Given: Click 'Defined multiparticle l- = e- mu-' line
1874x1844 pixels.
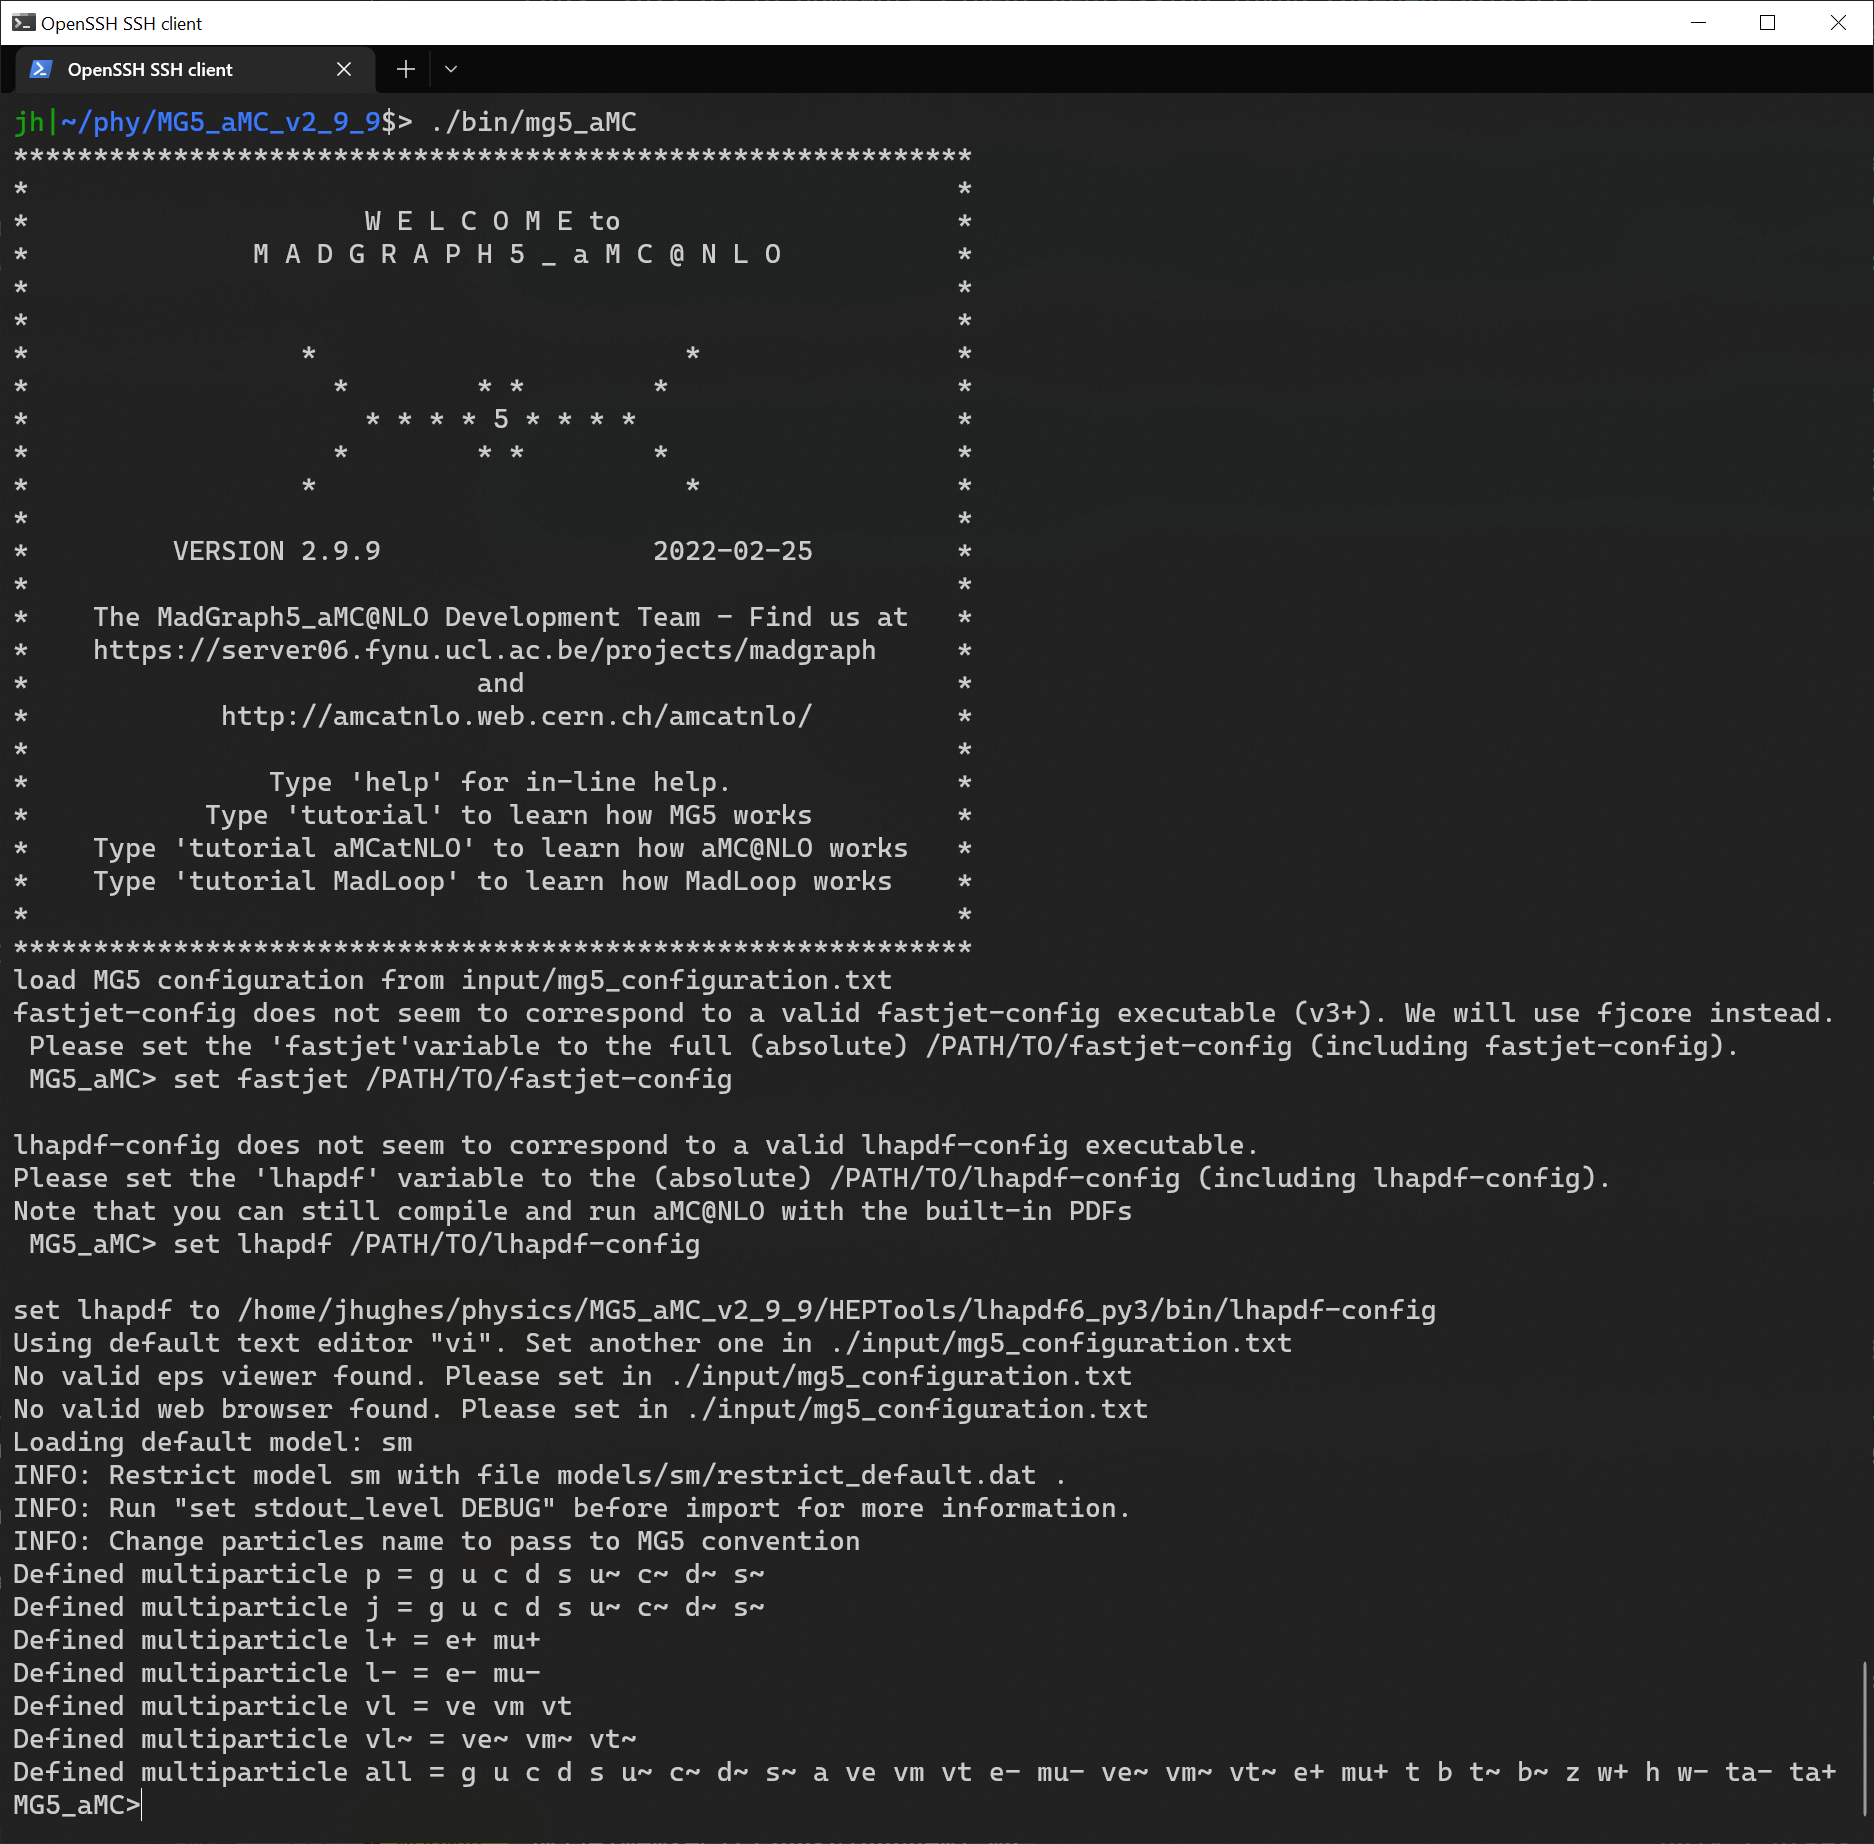Looking at the screenshot, I should point(277,1673).
